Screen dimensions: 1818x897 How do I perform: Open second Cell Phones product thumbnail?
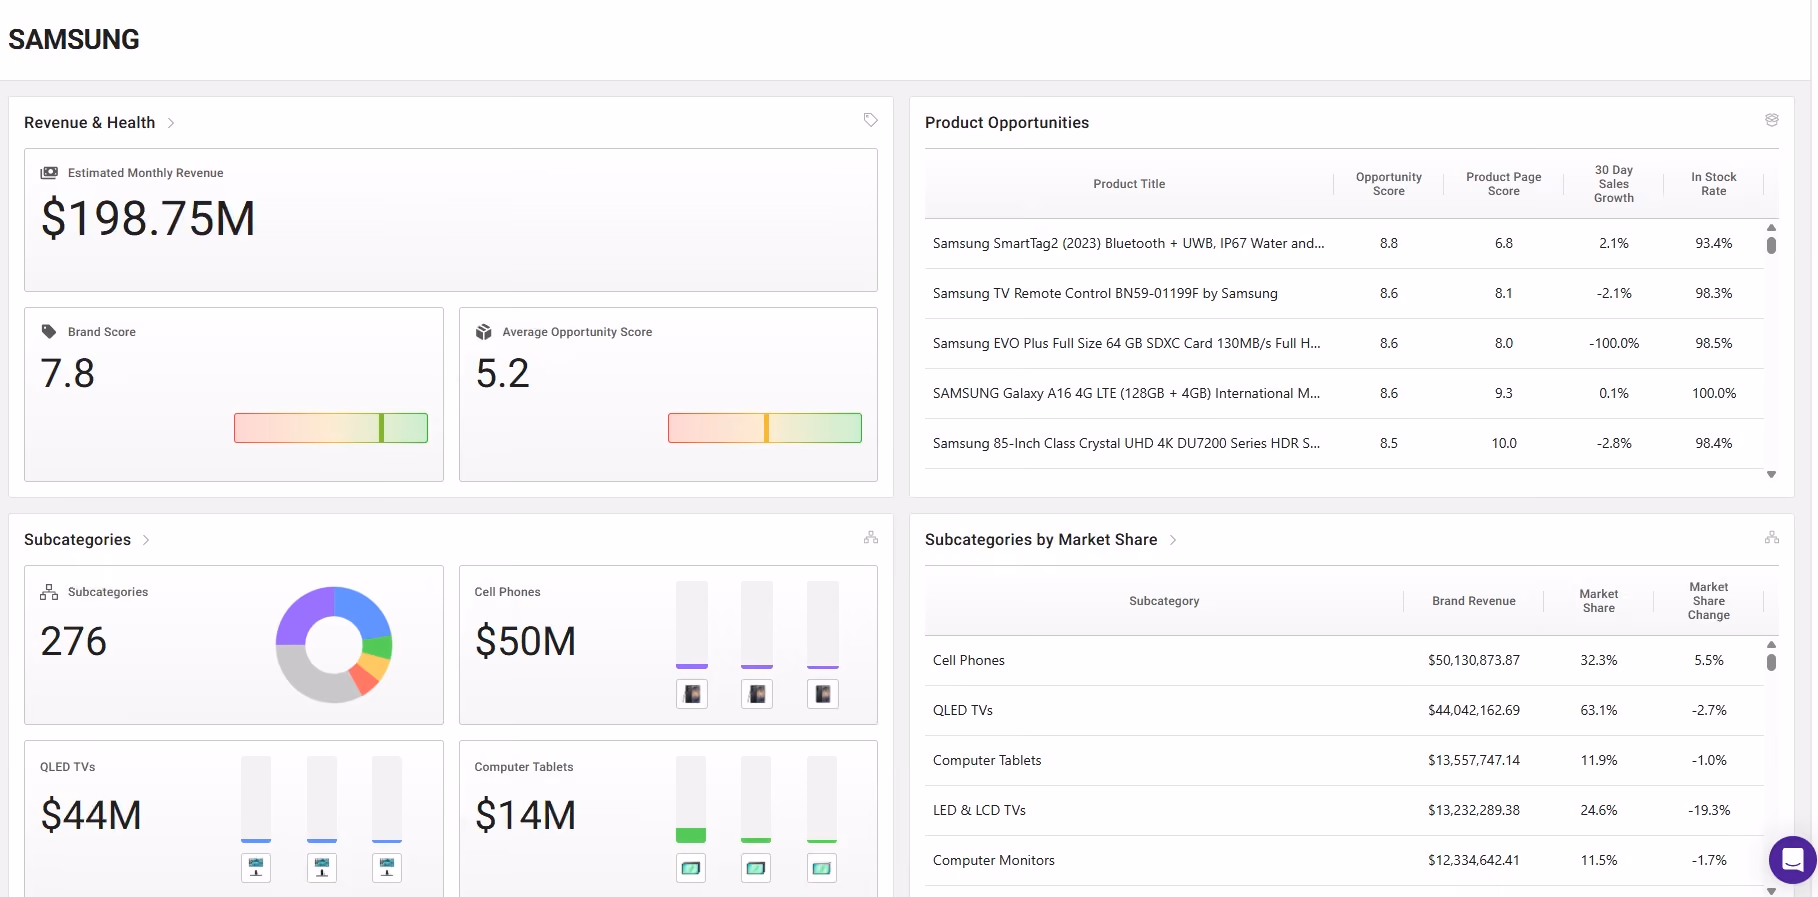pos(757,694)
